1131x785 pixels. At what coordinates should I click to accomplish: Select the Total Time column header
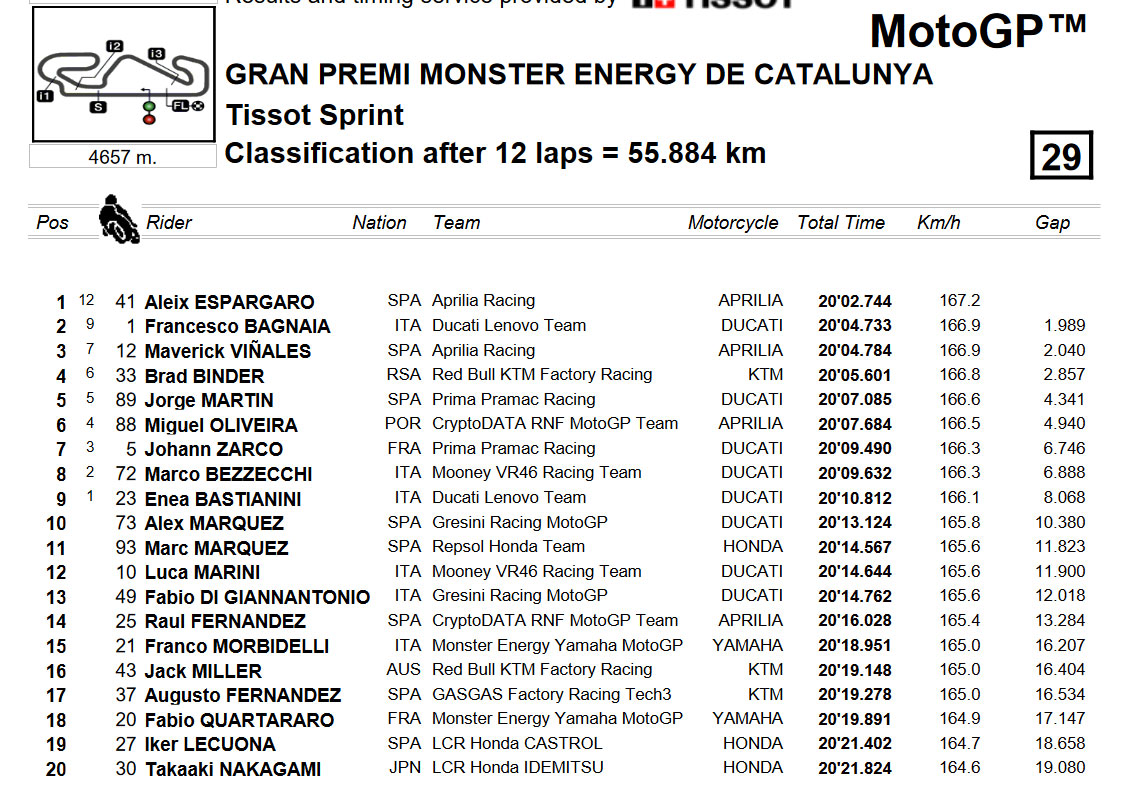[x=840, y=222]
